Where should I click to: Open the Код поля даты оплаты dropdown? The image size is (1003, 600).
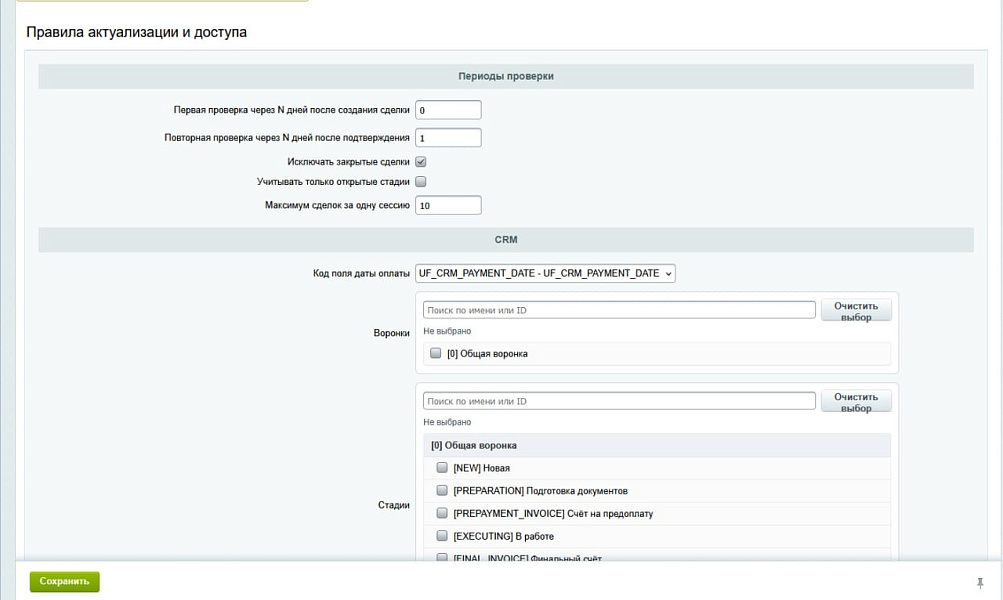click(x=545, y=273)
